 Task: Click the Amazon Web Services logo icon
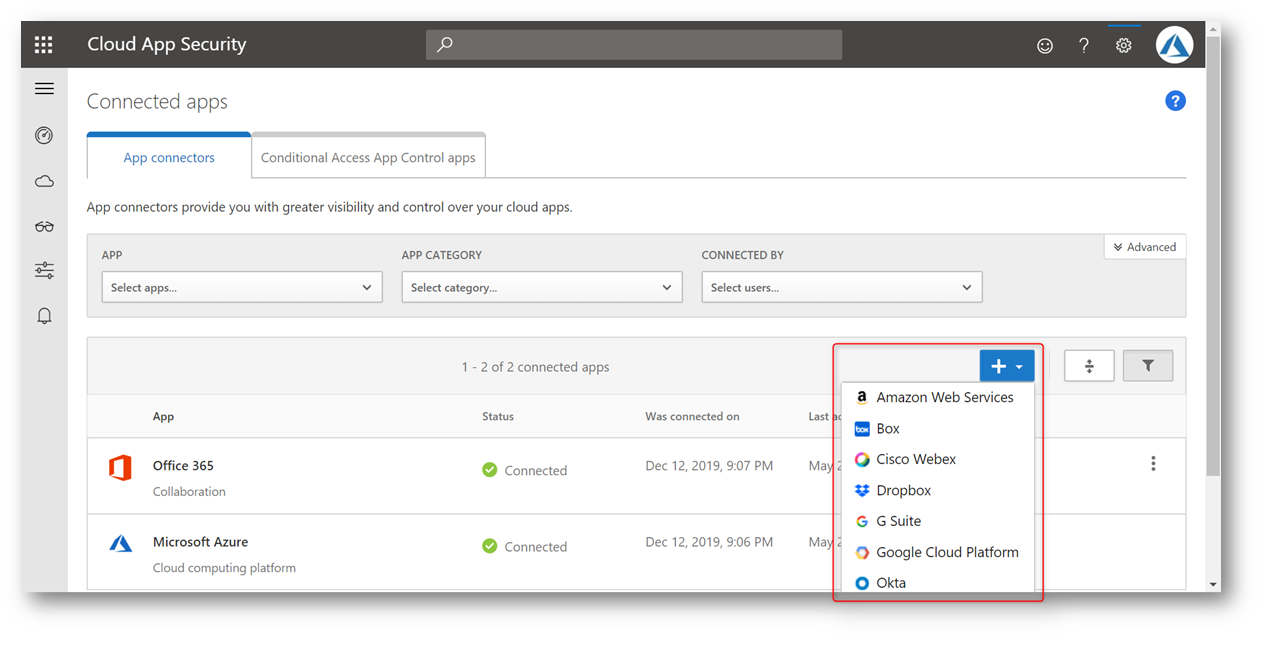point(862,397)
